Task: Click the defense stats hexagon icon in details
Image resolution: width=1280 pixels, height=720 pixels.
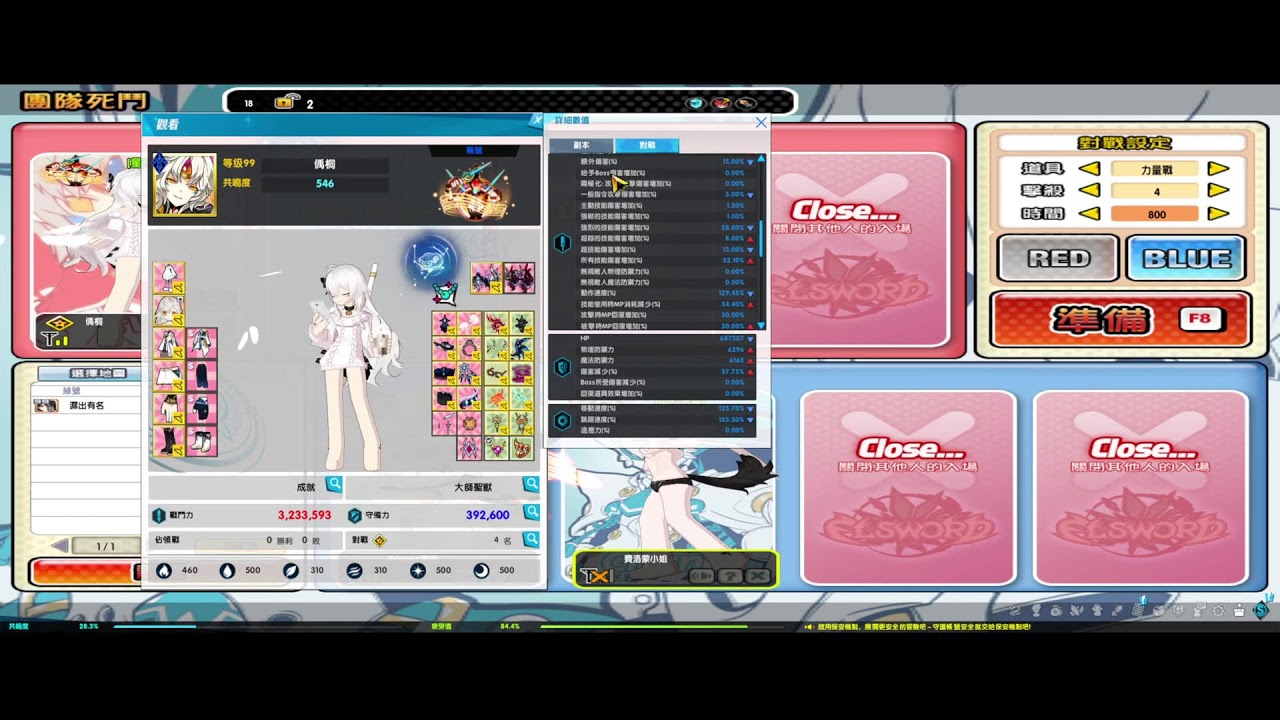Action: (562, 367)
